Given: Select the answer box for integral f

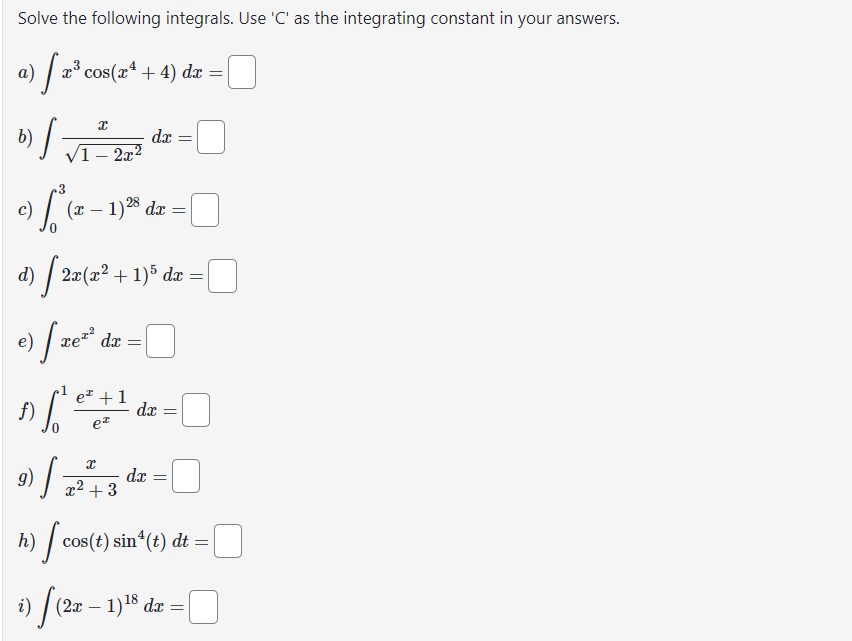Looking at the screenshot, I should 196,410.
